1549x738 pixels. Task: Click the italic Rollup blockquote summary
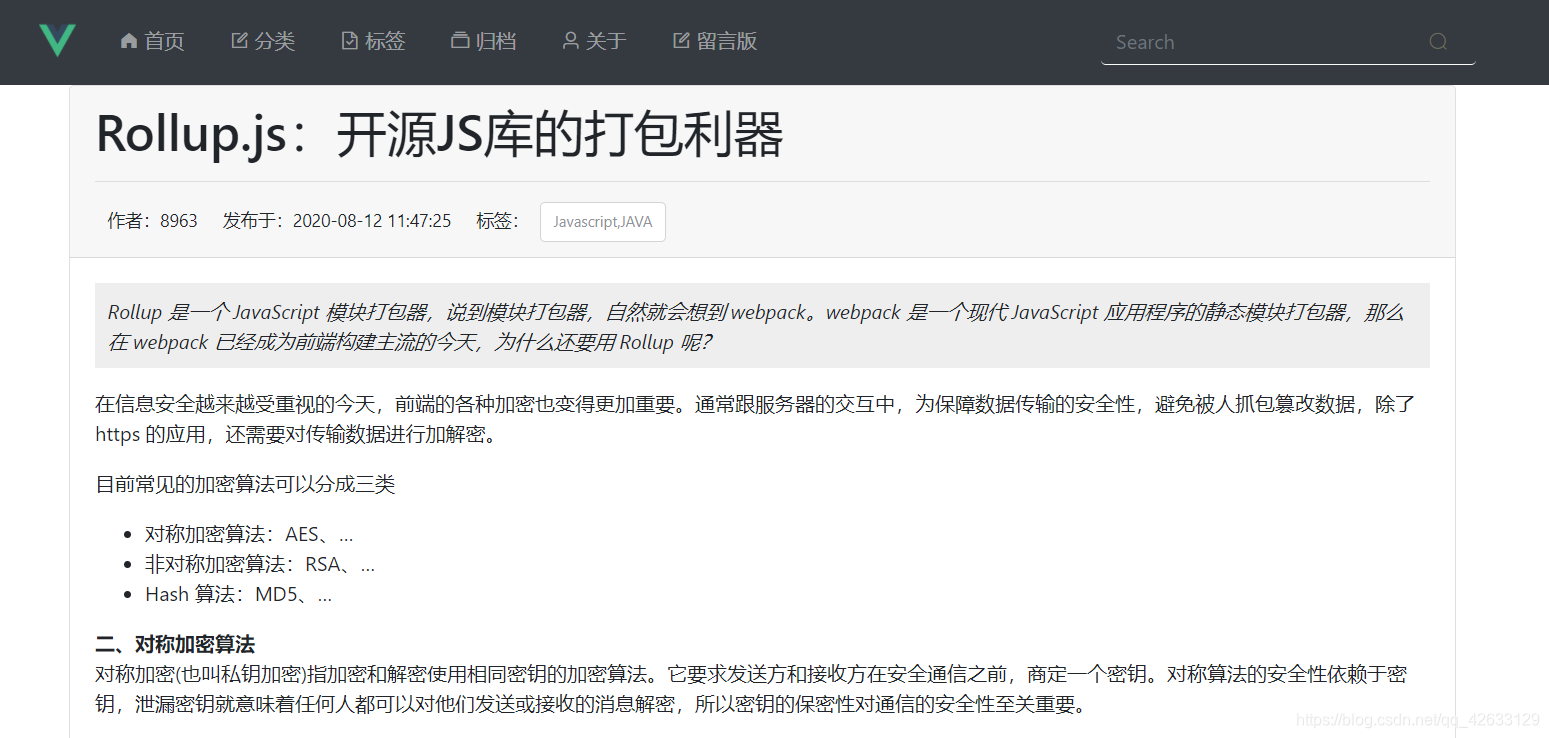762,326
